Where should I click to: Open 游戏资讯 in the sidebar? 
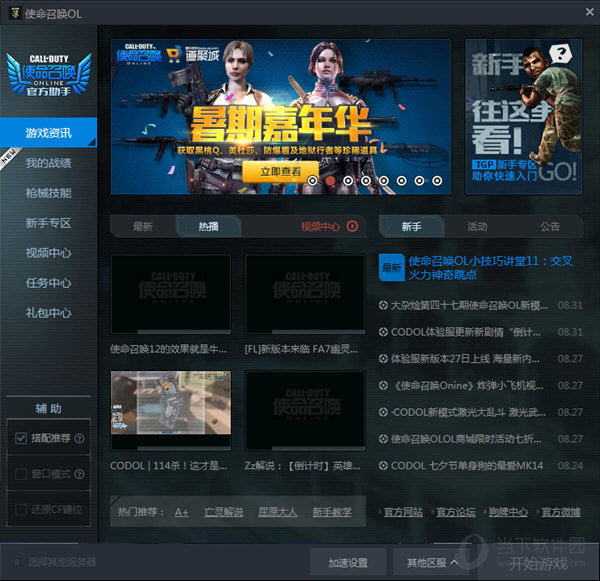[x=48, y=132]
